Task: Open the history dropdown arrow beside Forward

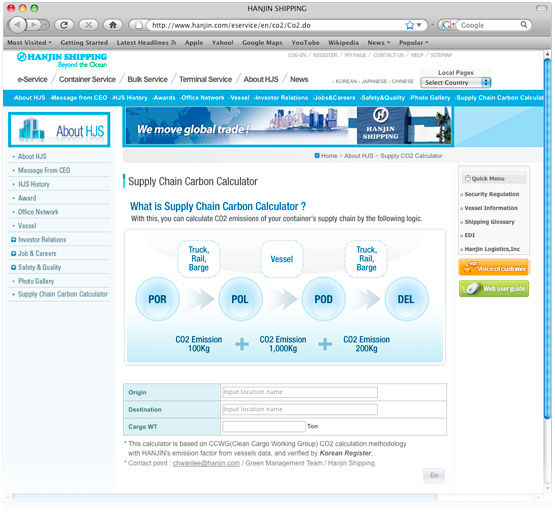Action: click(x=45, y=25)
